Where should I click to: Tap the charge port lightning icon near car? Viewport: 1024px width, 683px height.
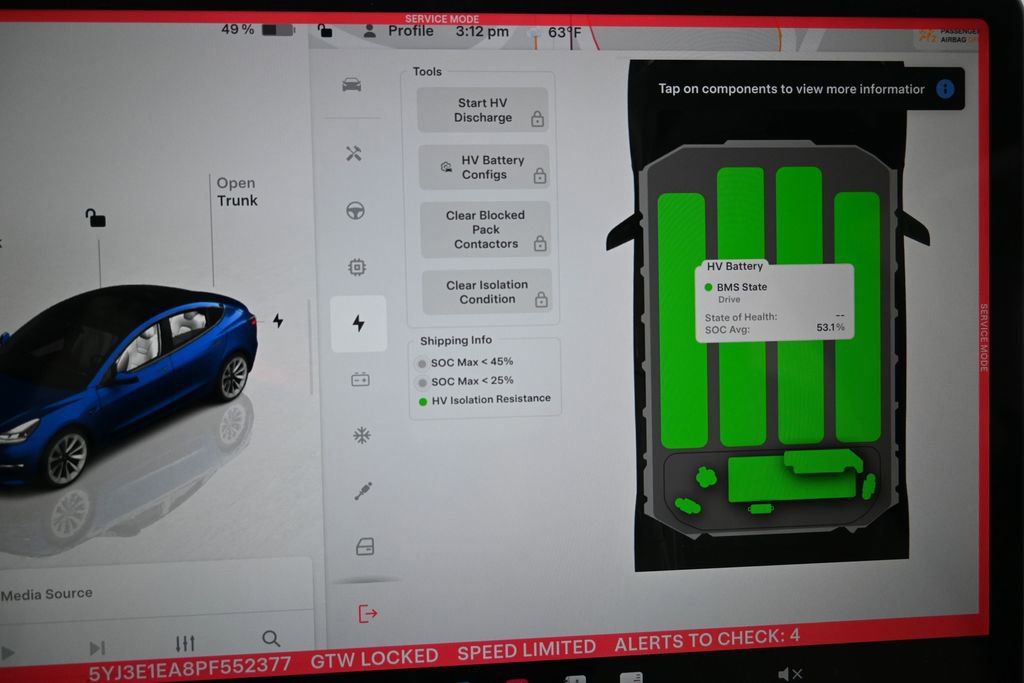(278, 320)
